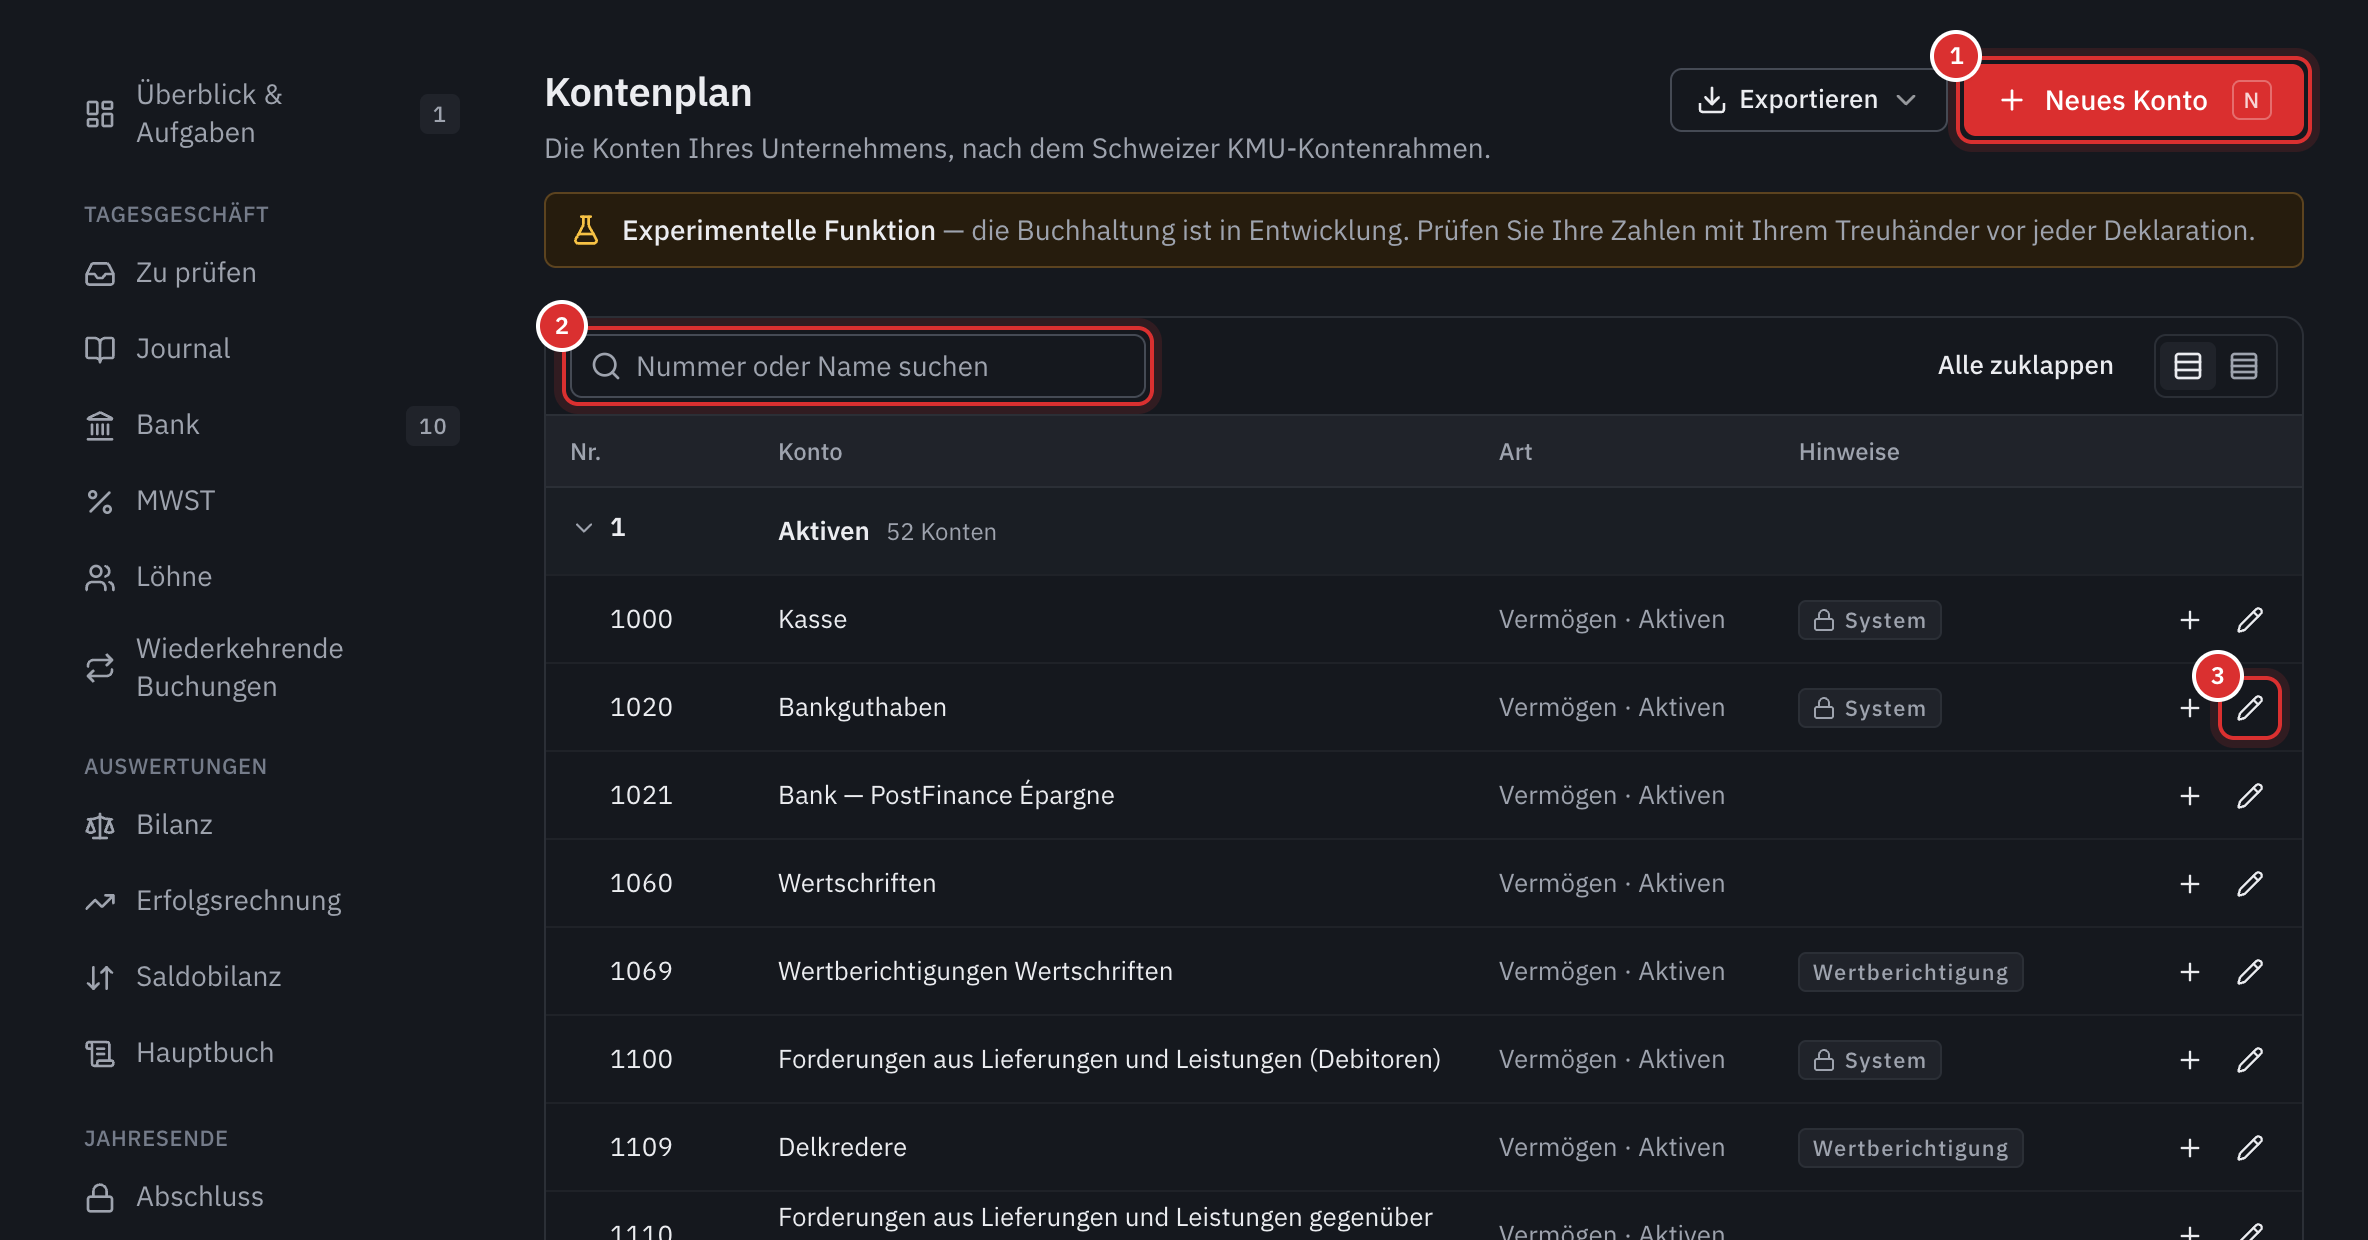2368x1240 pixels.
Task: Click Alle zuklappen
Action: pos(2025,366)
